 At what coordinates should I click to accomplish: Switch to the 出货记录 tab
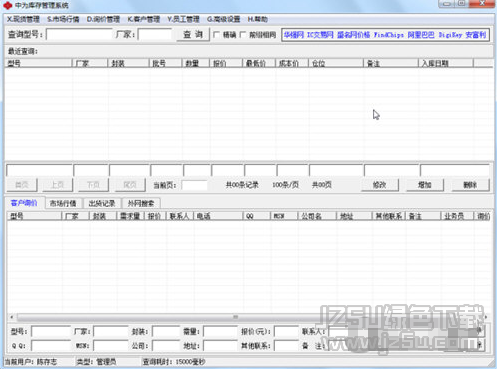(x=102, y=203)
